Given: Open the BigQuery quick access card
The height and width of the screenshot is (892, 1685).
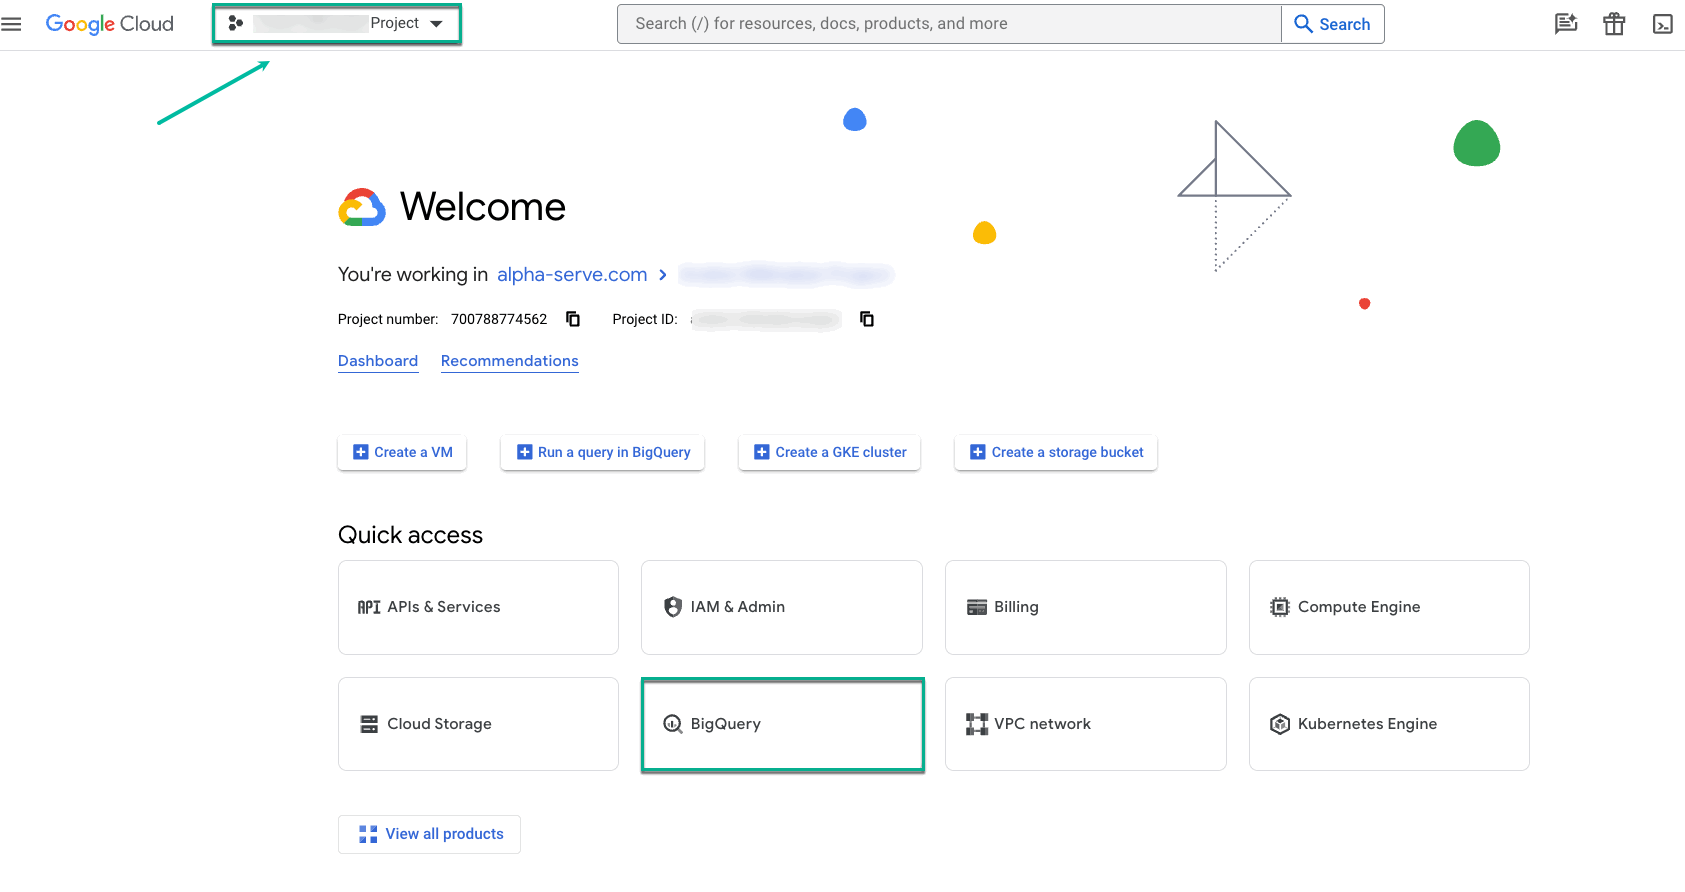Looking at the screenshot, I should (782, 724).
